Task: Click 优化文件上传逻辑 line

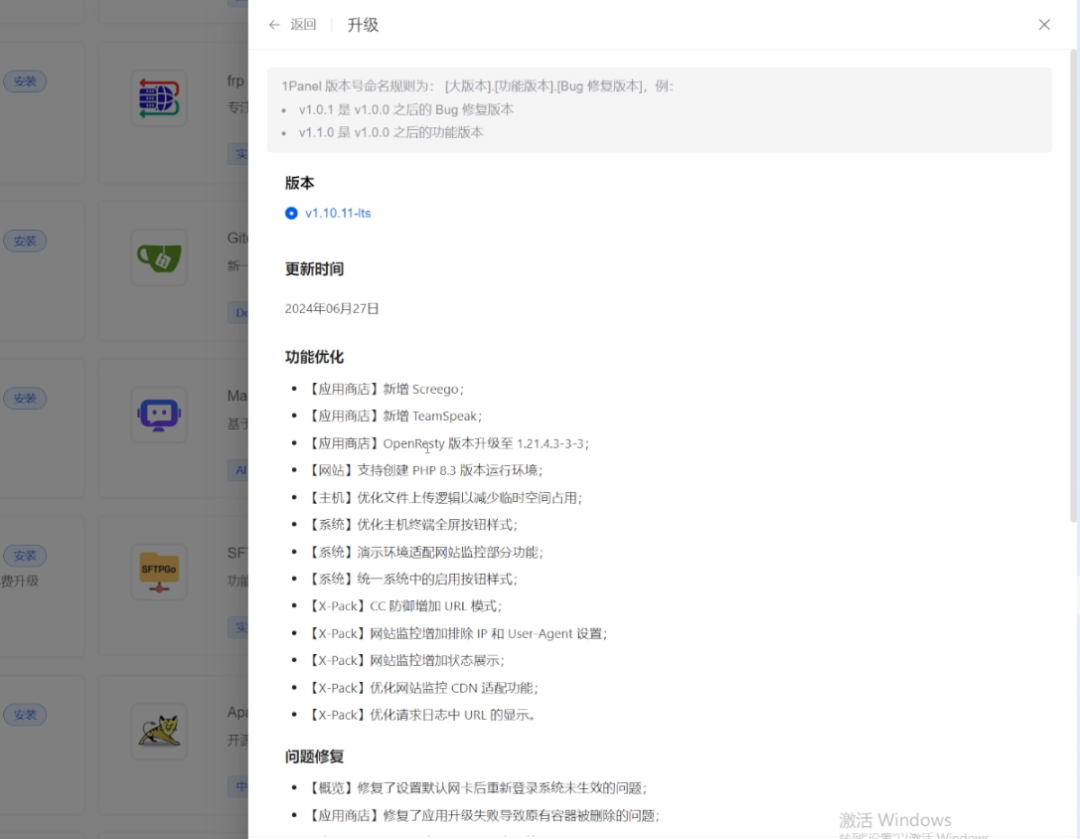Action: coord(444,498)
